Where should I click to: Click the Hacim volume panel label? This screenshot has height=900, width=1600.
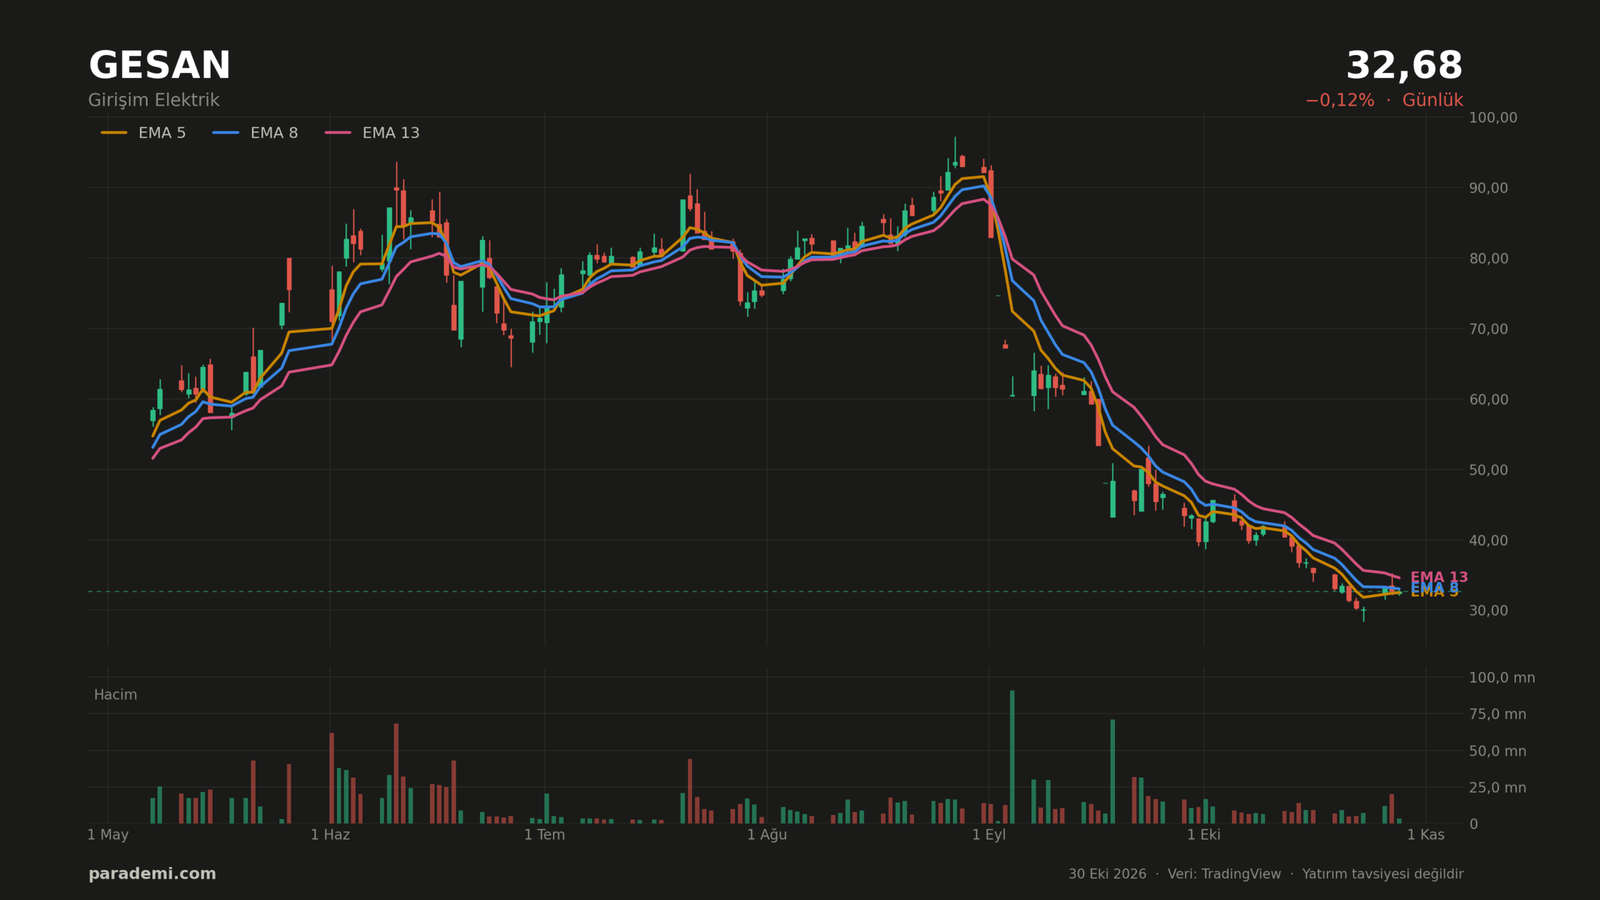tap(115, 695)
